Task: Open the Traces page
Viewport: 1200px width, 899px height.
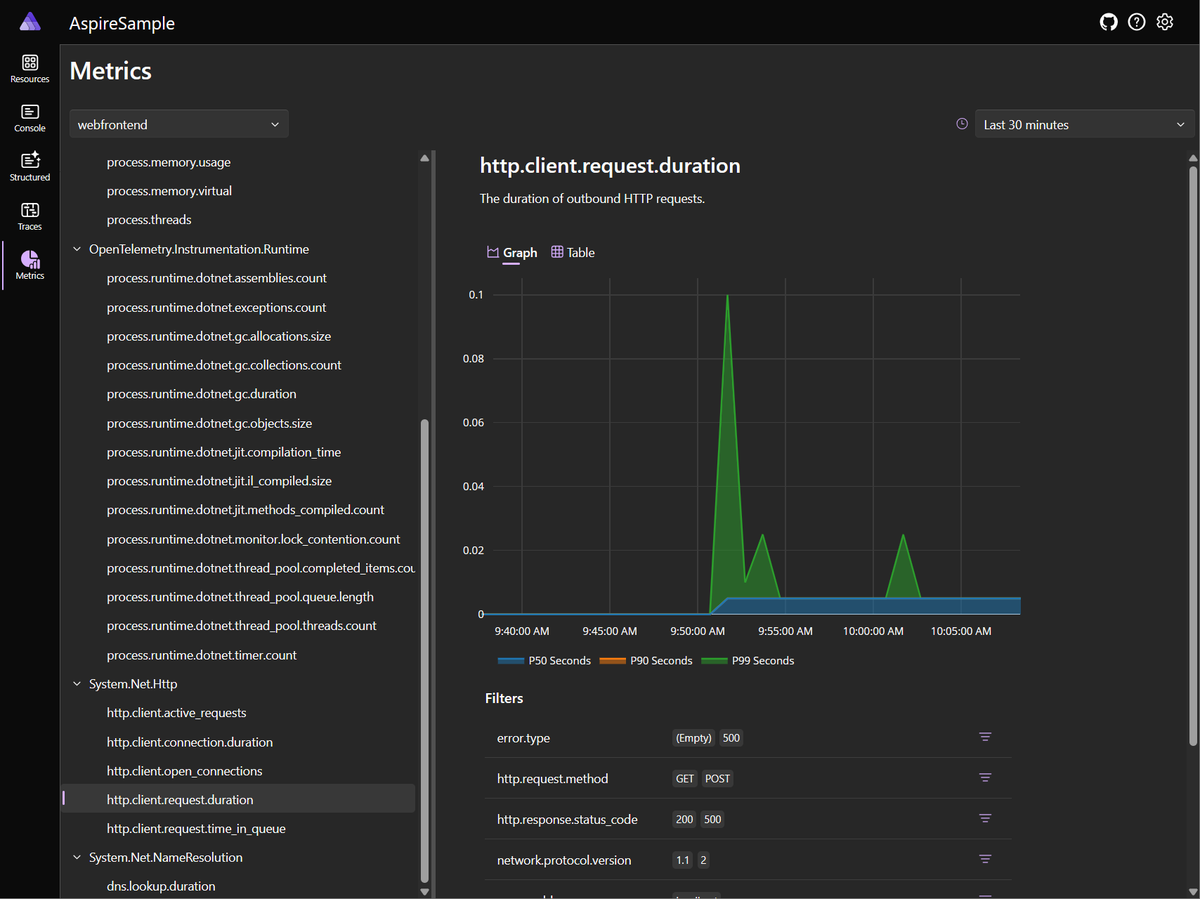Action: click(30, 216)
